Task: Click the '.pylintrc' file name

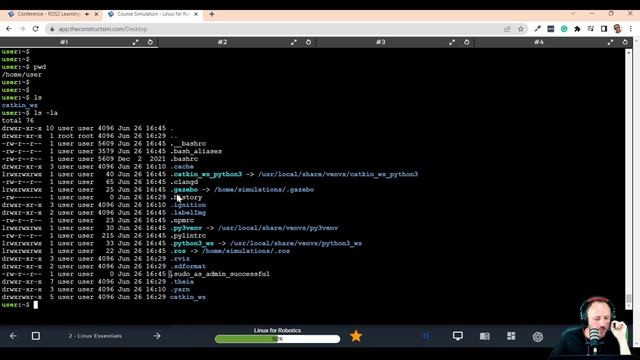Action: click(x=188, y=236)
